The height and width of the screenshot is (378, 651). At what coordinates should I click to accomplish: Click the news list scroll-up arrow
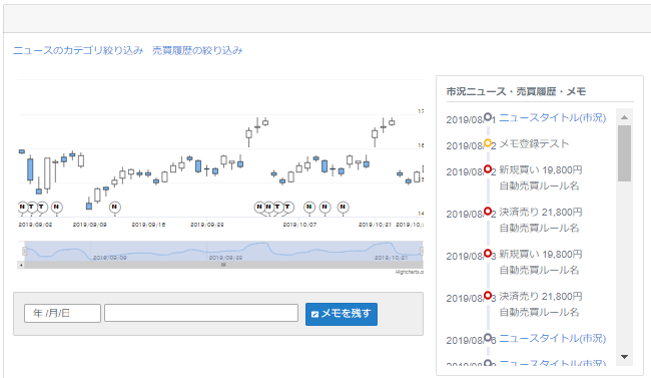[624, 118]
